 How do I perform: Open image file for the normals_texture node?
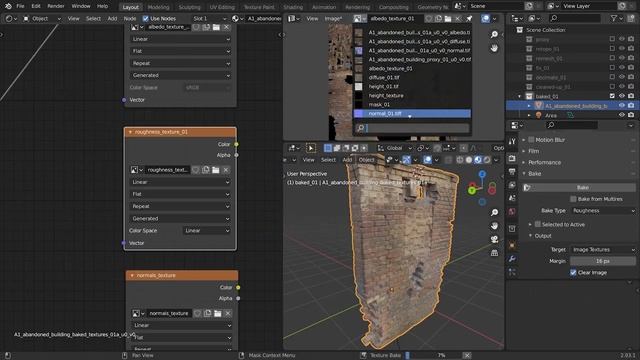pyautogui.click(x=218, y=313)
